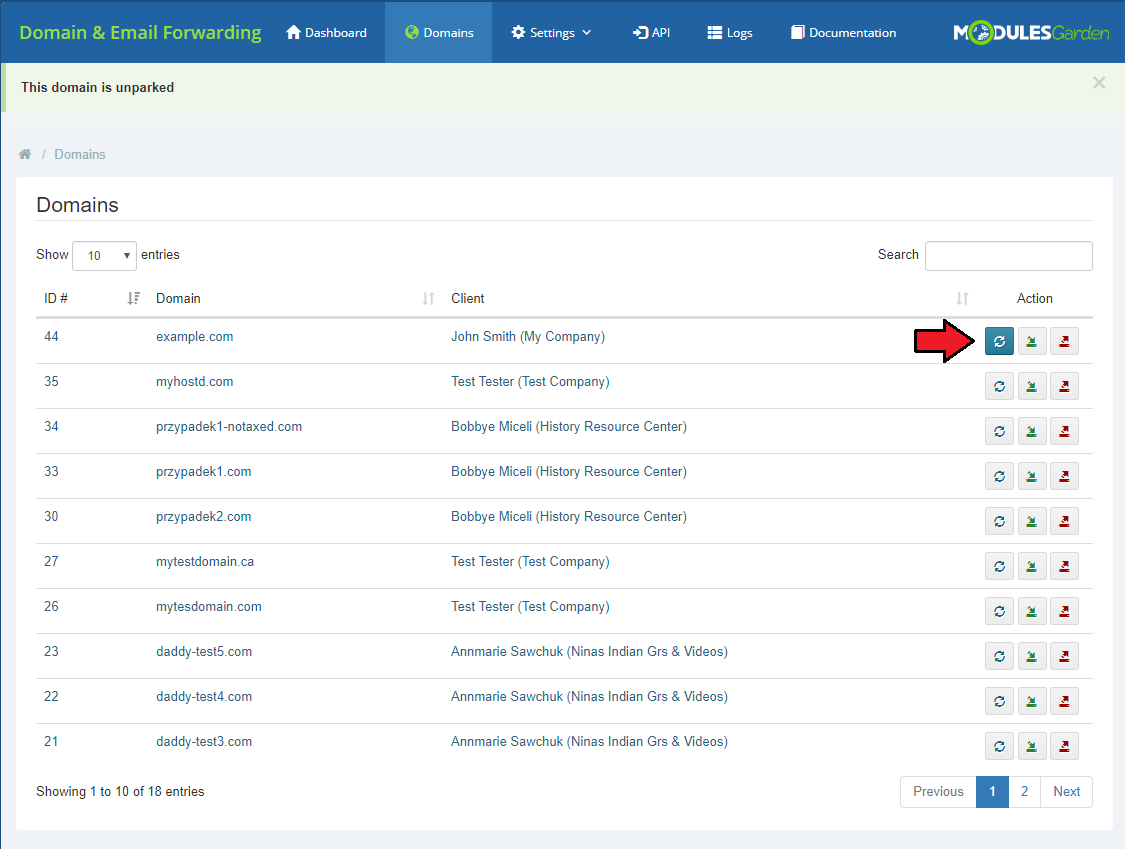Open the Logs nav item
Screen dimensions: 1125x849
tap(730, 32)
